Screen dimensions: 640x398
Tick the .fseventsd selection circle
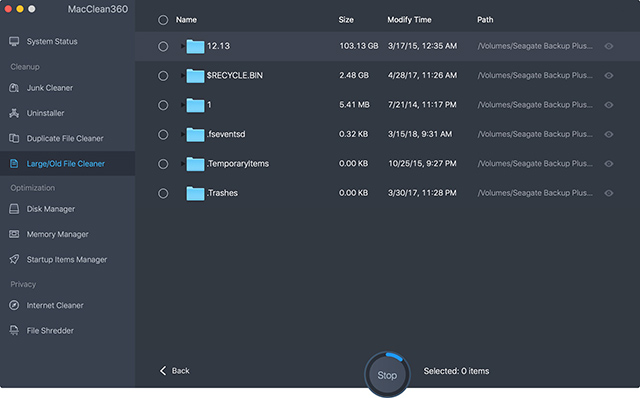163,134
